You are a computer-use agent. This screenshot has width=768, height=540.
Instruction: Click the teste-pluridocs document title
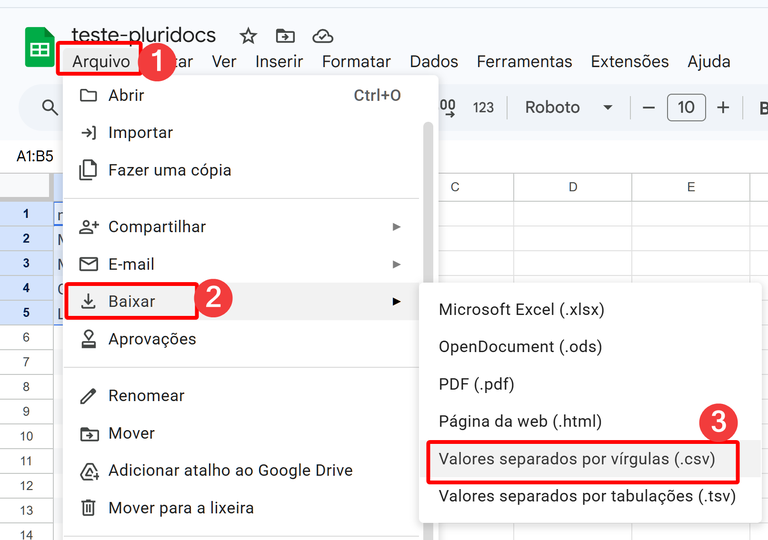(x=144, y=35)
